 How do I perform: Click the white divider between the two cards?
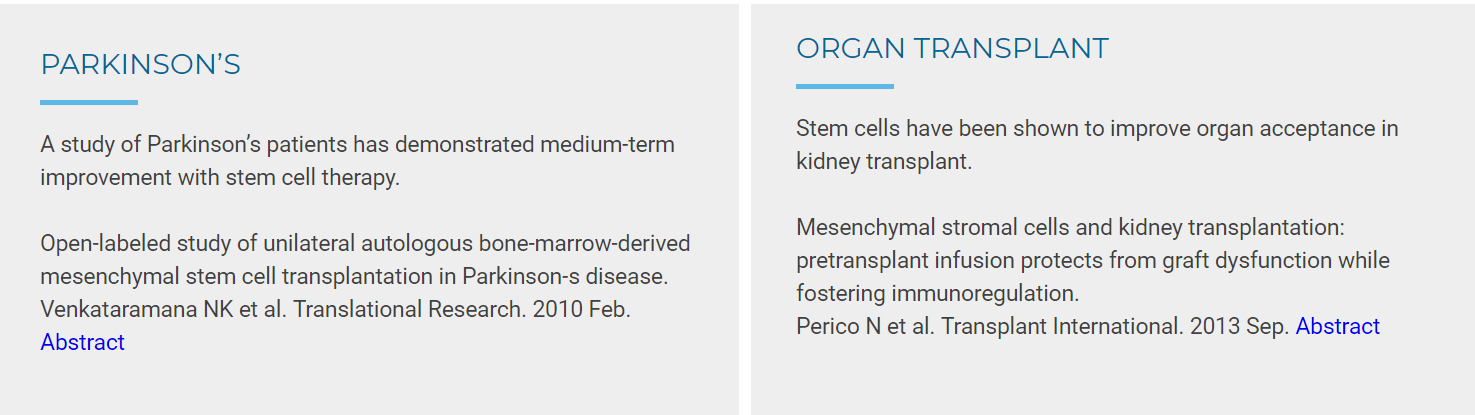click(x=745, y=208)
